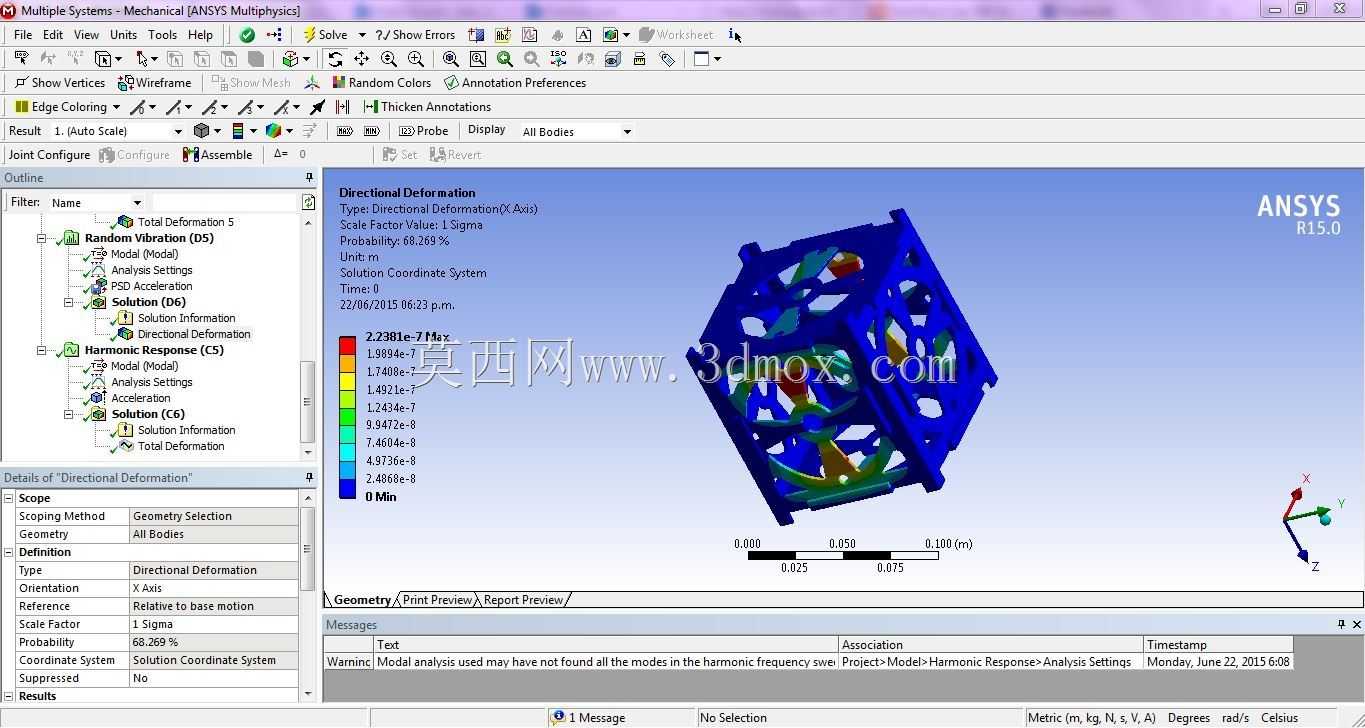
Task: Open the Filter Name dropdown
Action: point(137,202)
